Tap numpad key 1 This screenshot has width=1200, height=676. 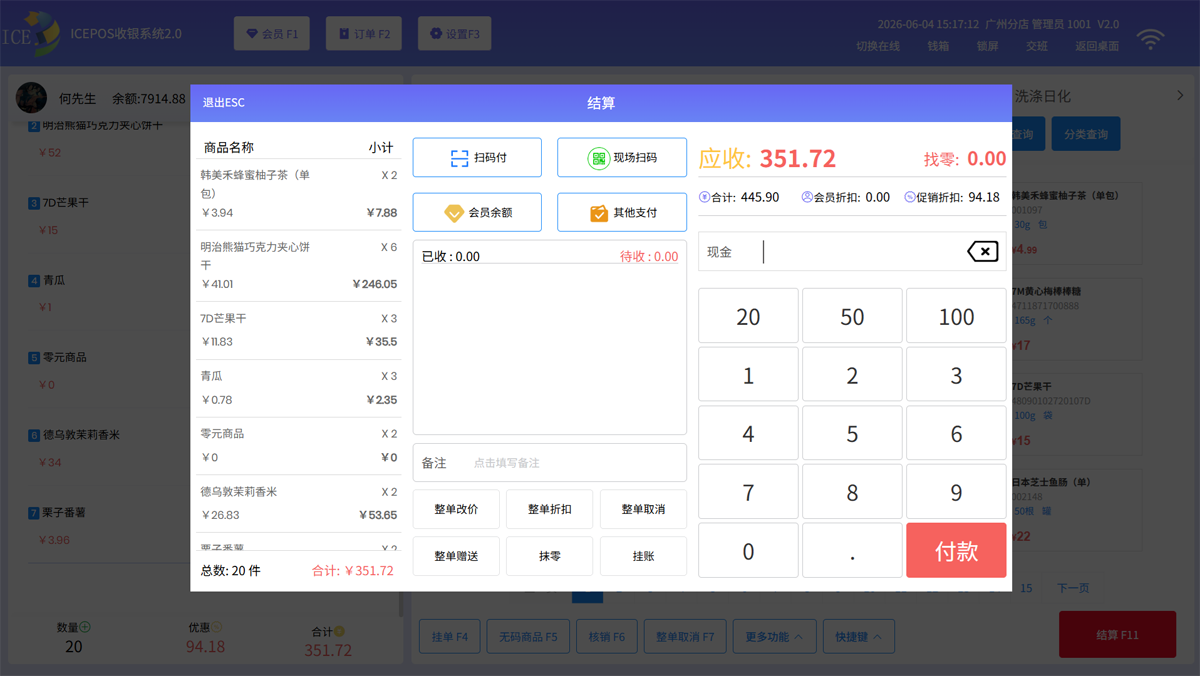[x=748, y=375]
